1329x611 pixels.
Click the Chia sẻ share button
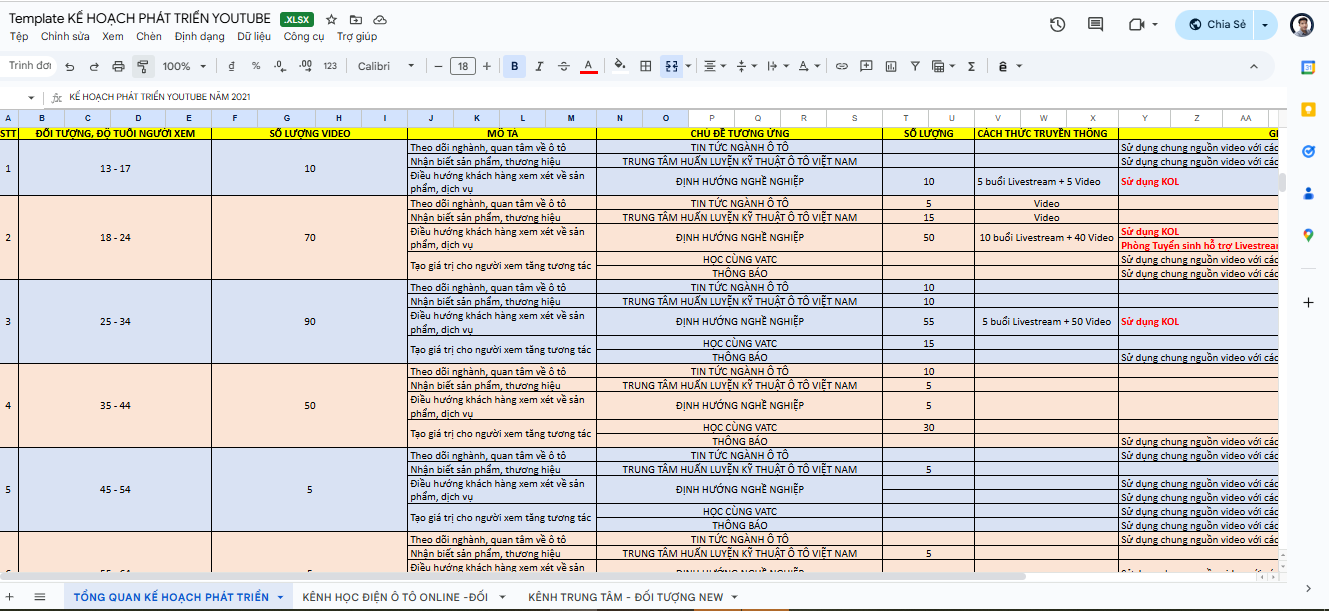click(x=1215, y=25)
